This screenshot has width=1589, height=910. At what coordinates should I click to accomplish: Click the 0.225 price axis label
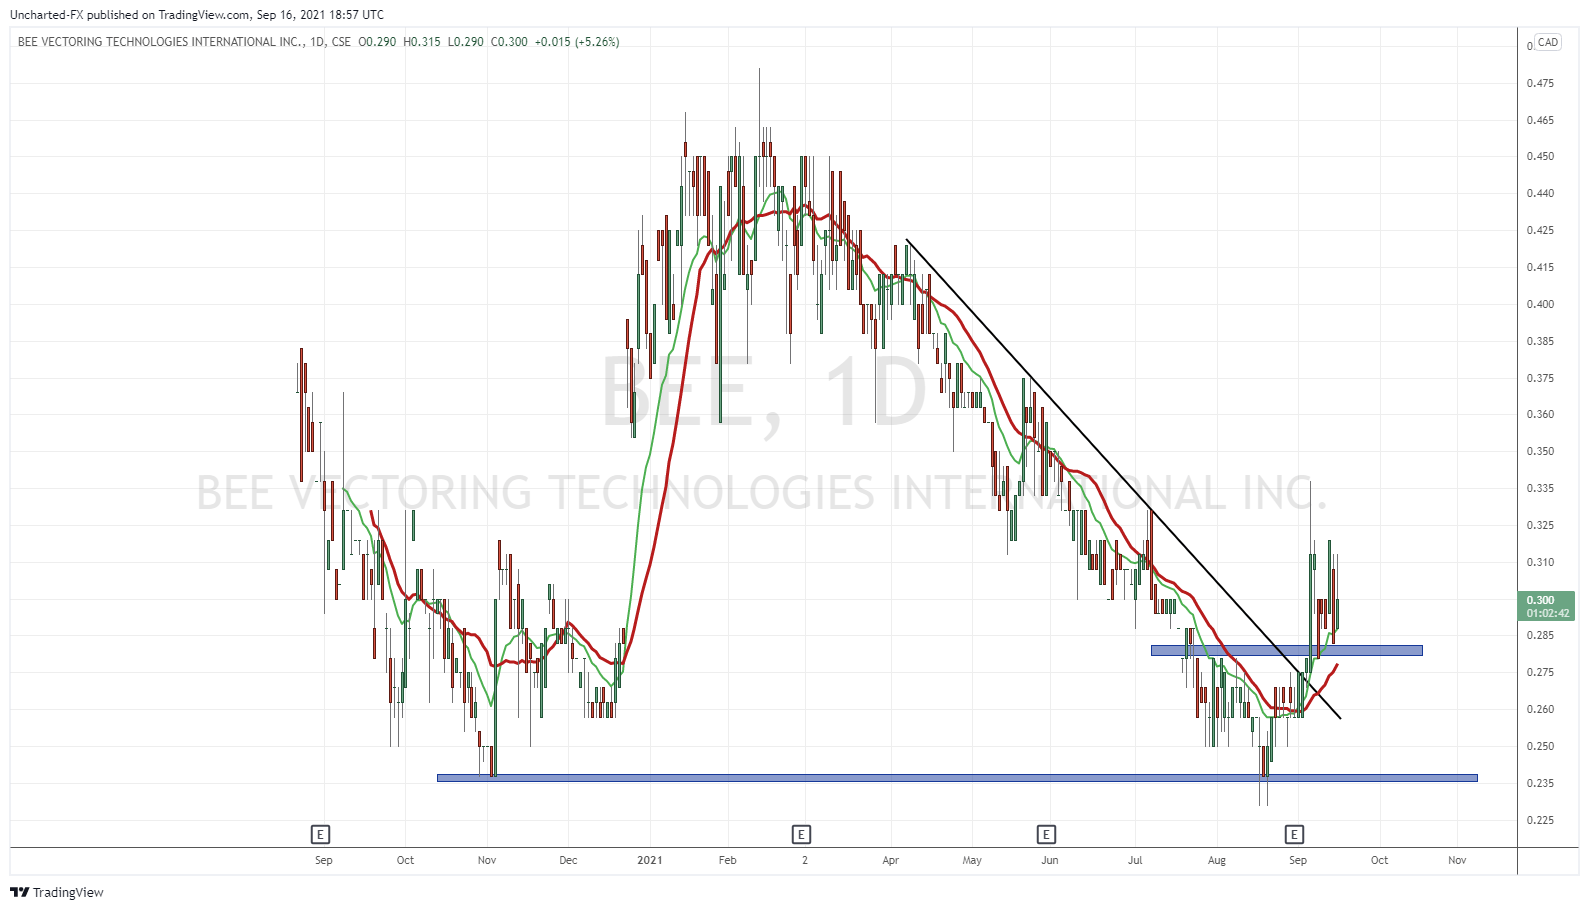click(x=1540, y=820)
